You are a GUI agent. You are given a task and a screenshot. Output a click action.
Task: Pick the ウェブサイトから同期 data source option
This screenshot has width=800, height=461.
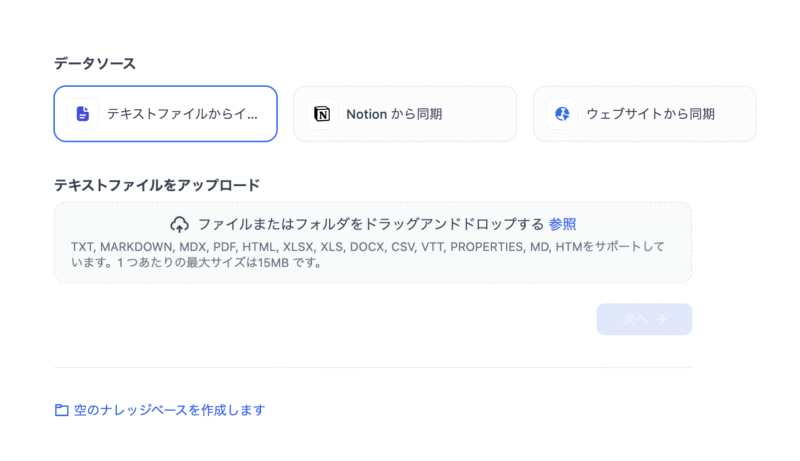[x=645, y=114]
